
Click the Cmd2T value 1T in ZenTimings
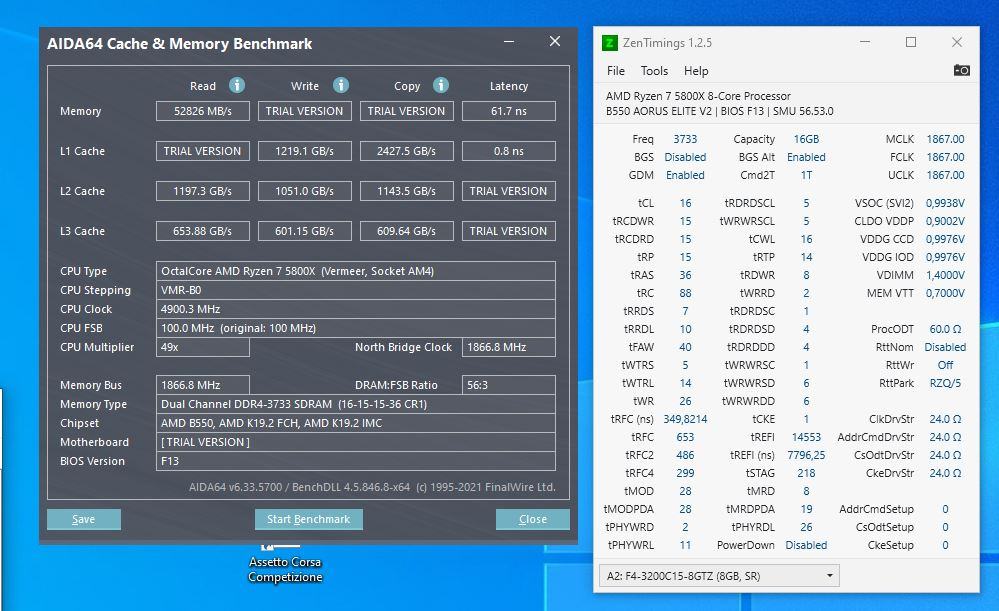(x=806, y=175)
